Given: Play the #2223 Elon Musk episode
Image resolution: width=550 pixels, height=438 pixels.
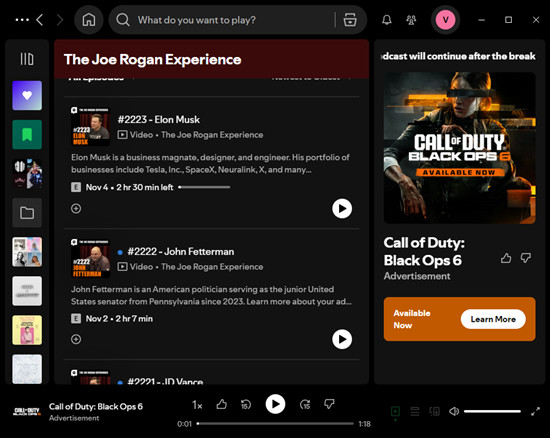Looking at the screenshot, I should click(x=342, y=208).
